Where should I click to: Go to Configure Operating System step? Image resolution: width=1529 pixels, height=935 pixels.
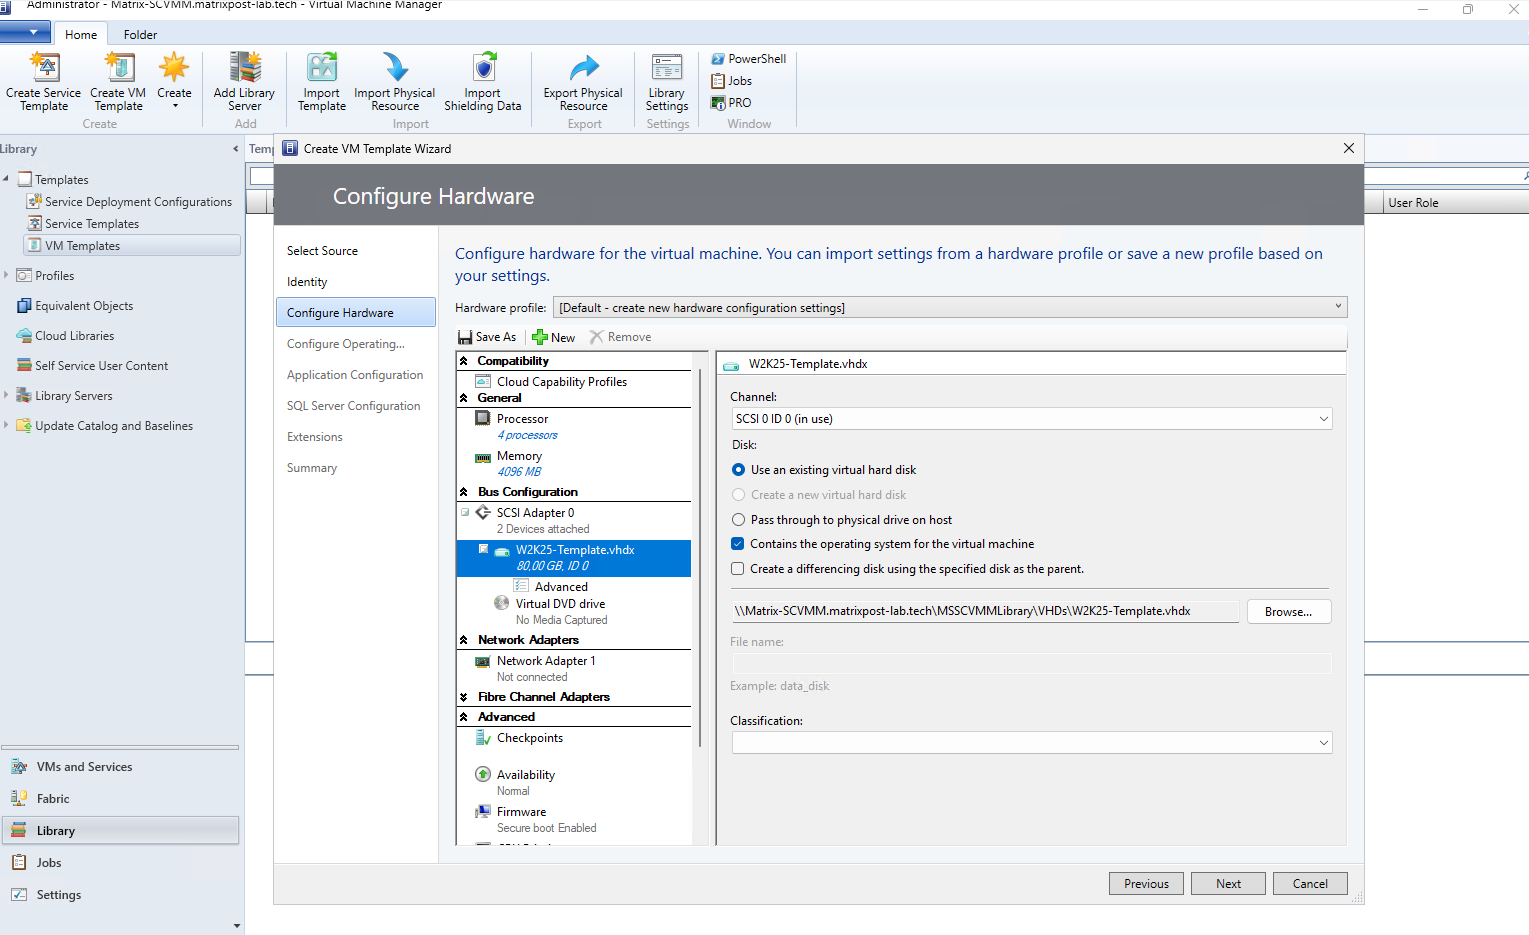346,344
